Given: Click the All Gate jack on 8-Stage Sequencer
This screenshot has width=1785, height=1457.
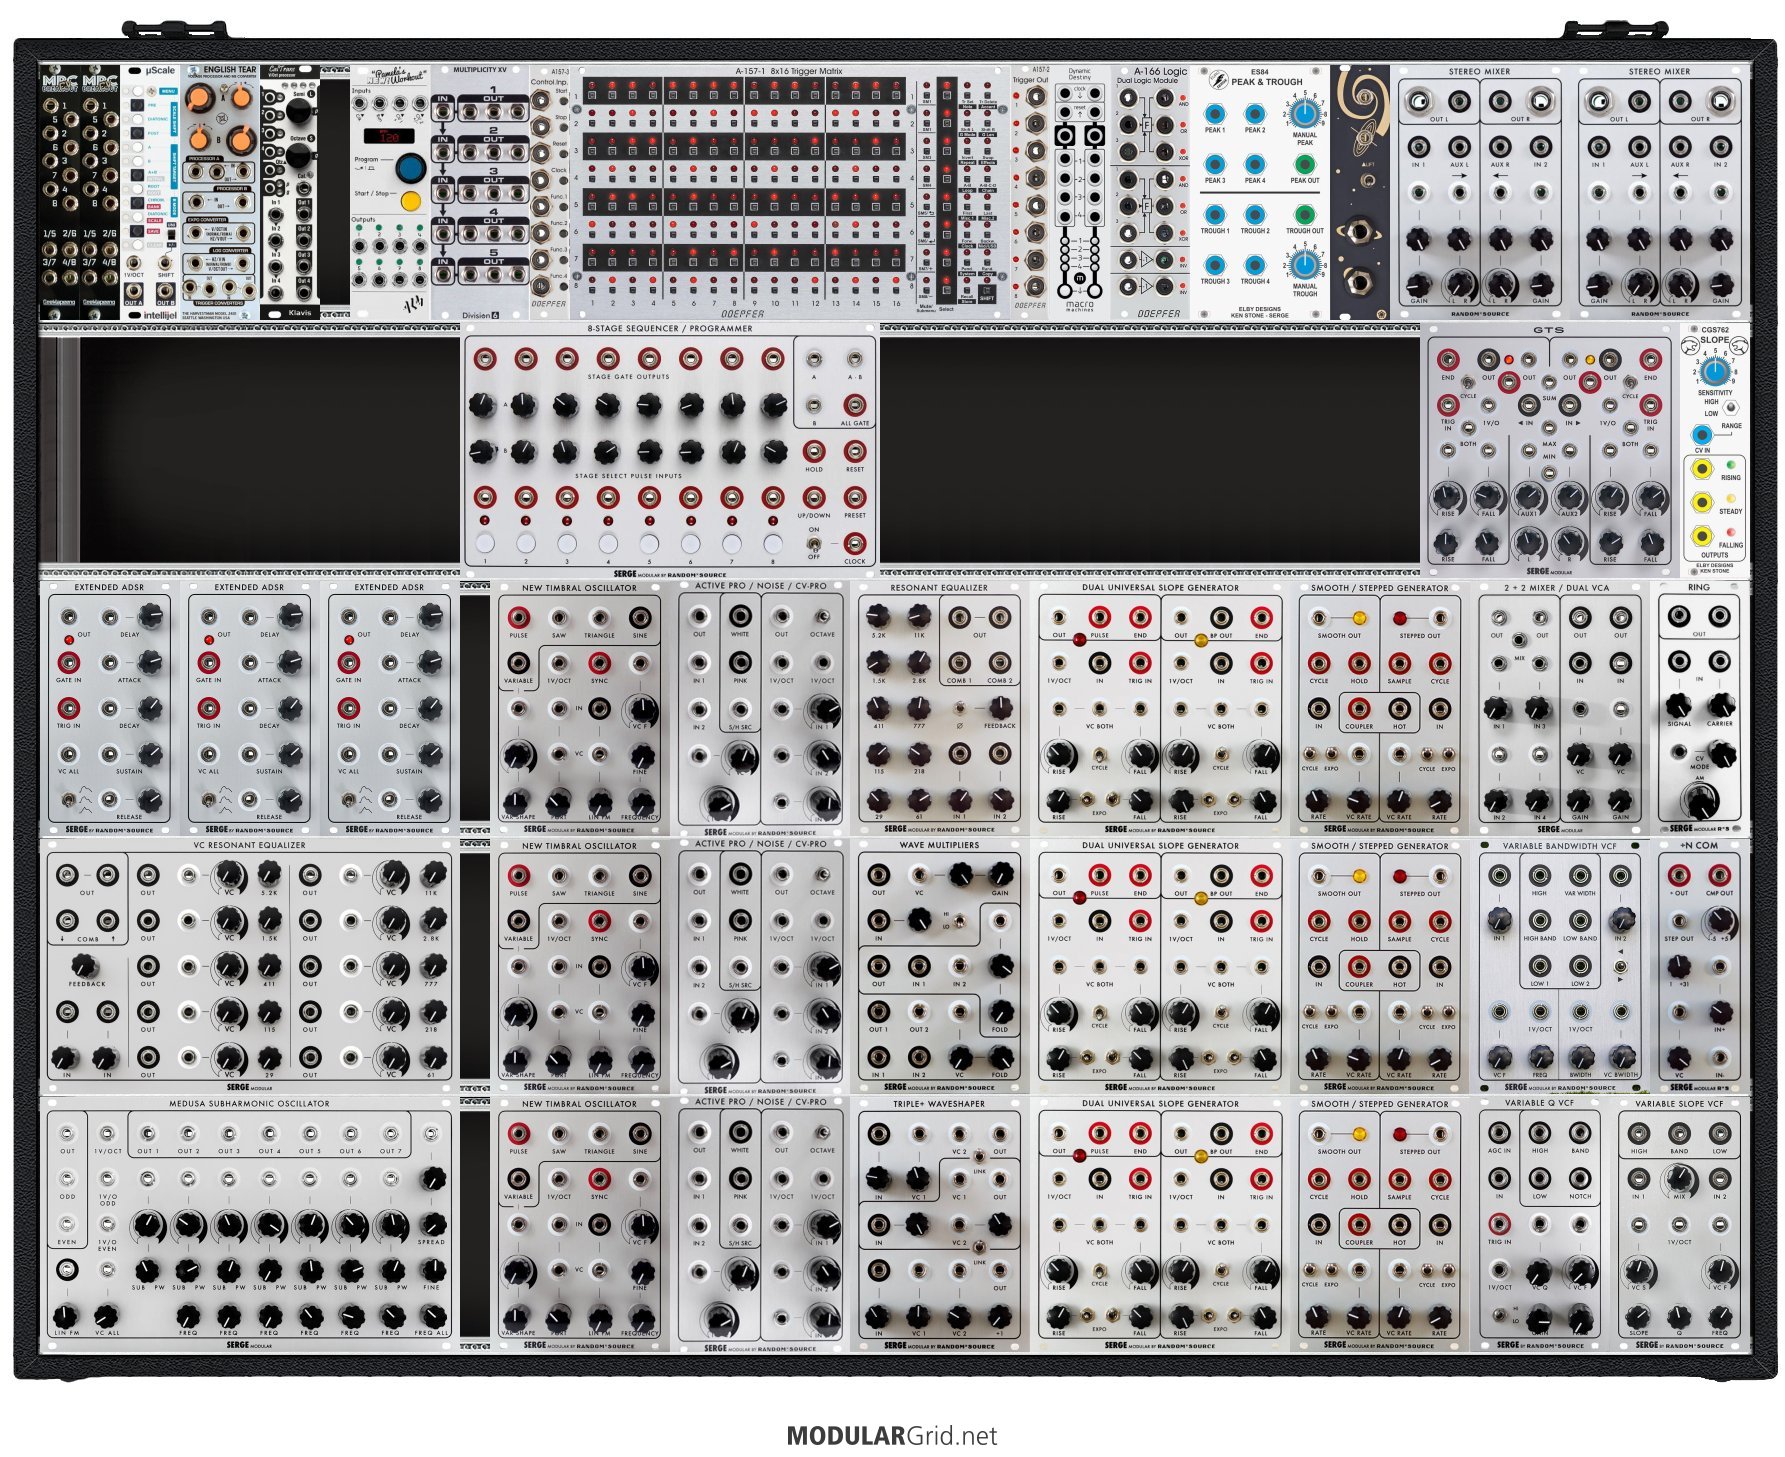Looking at the screenshot, I should [854, 405].
